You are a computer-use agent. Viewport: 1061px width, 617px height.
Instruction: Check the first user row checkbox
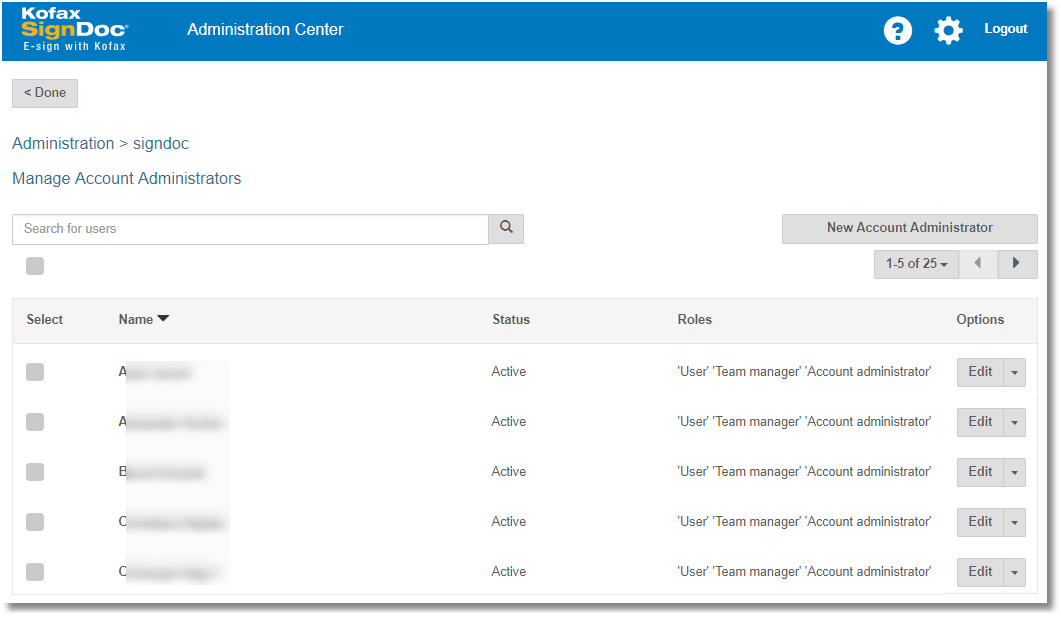35,372
